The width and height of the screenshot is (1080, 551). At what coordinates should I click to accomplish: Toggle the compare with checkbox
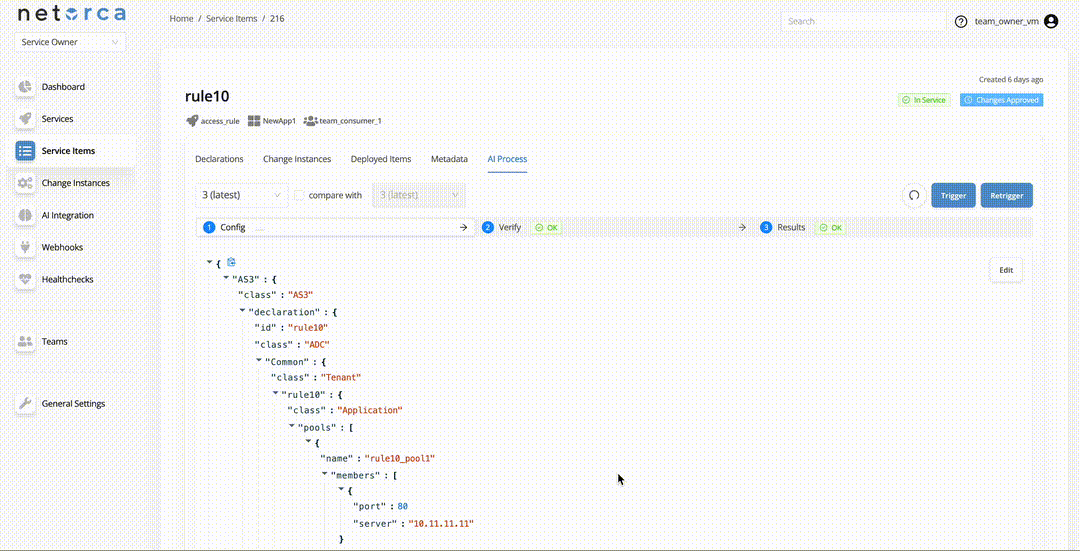[x=299, y=195]
